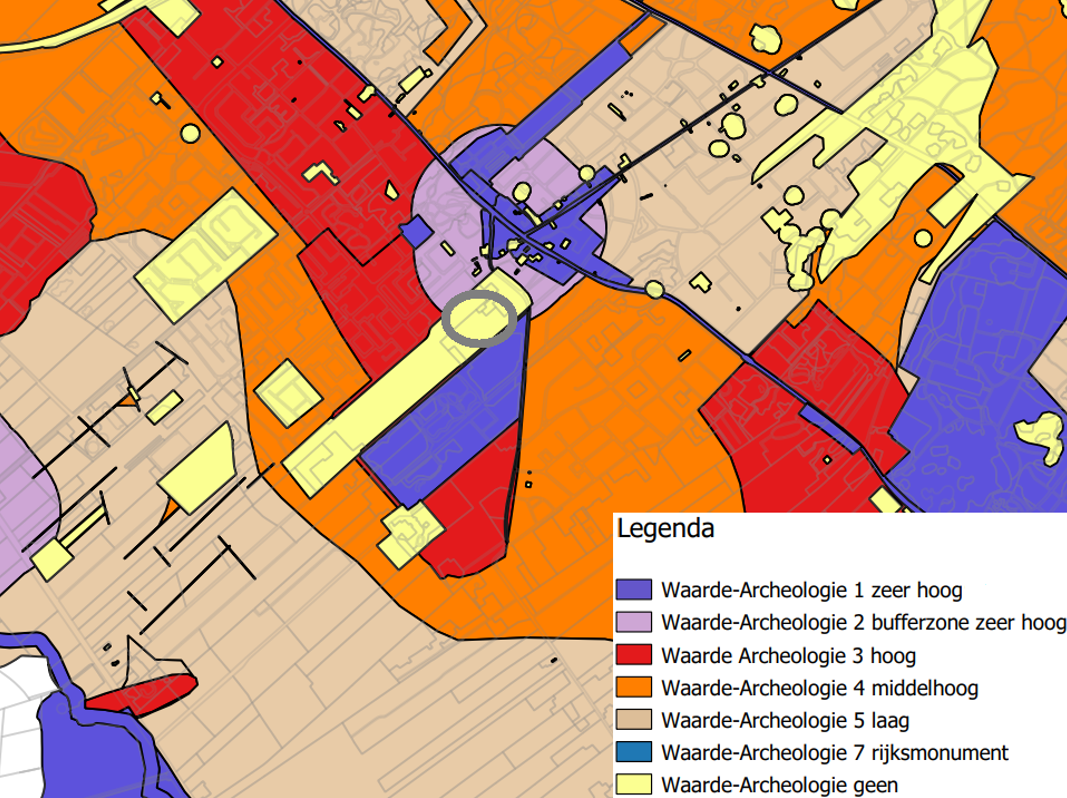Click the dark blue 'rijksmonument' legend swatch

click(x=634, y=752)
